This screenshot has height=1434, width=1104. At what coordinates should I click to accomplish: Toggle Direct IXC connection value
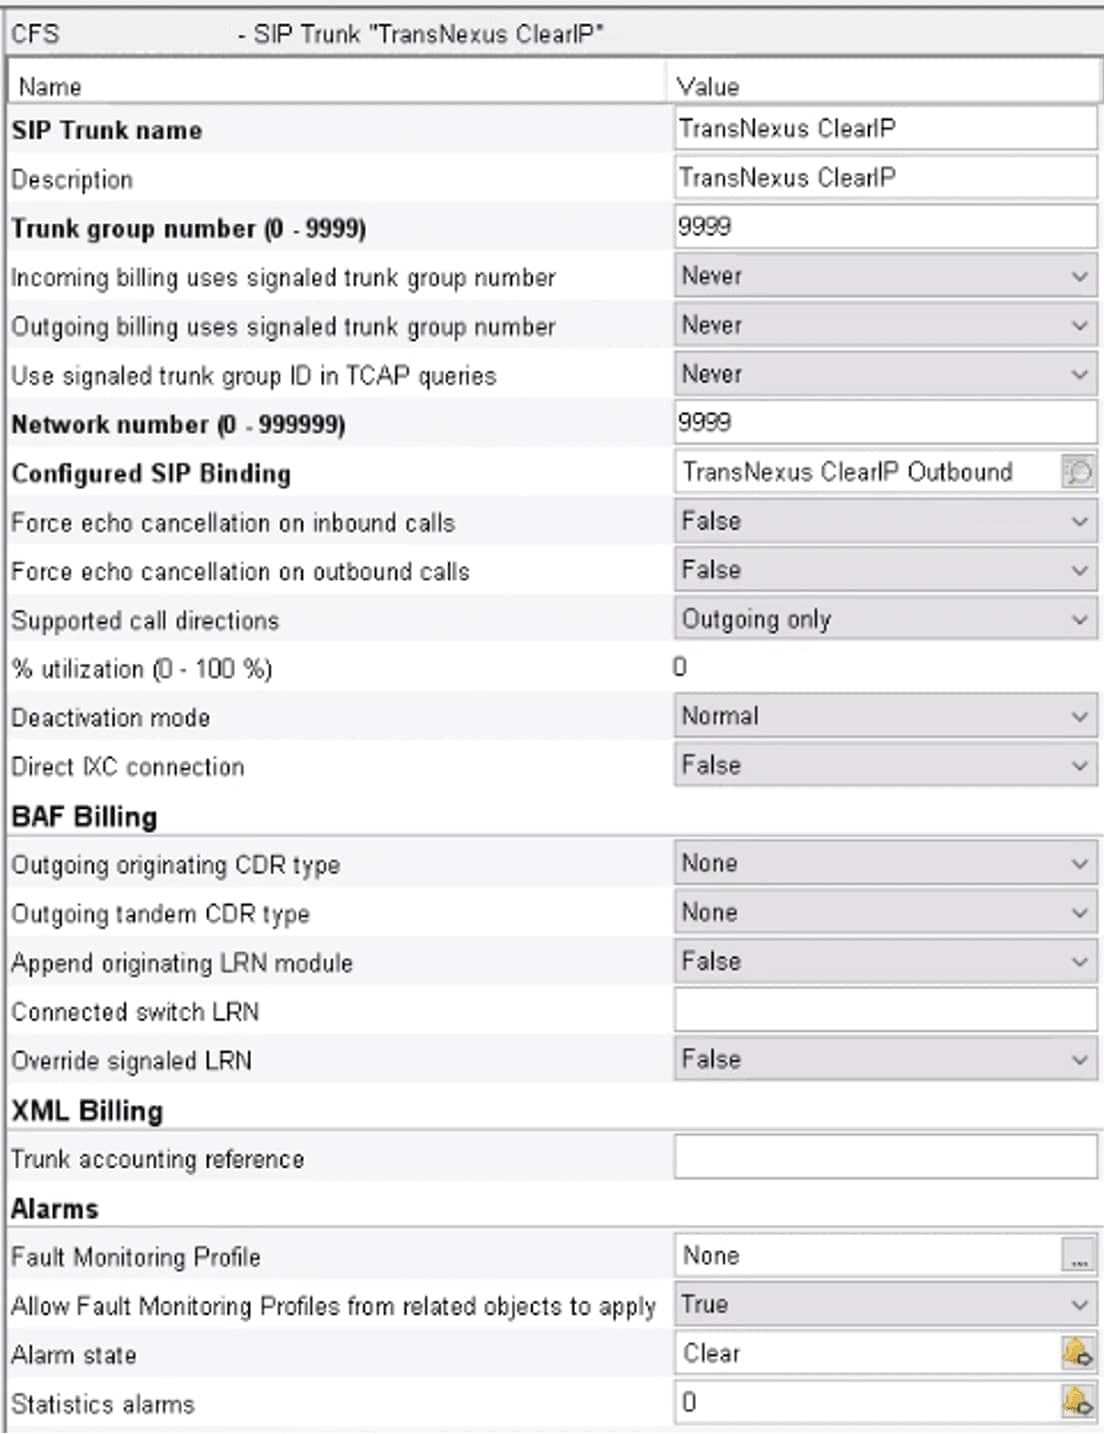[885, 766]
